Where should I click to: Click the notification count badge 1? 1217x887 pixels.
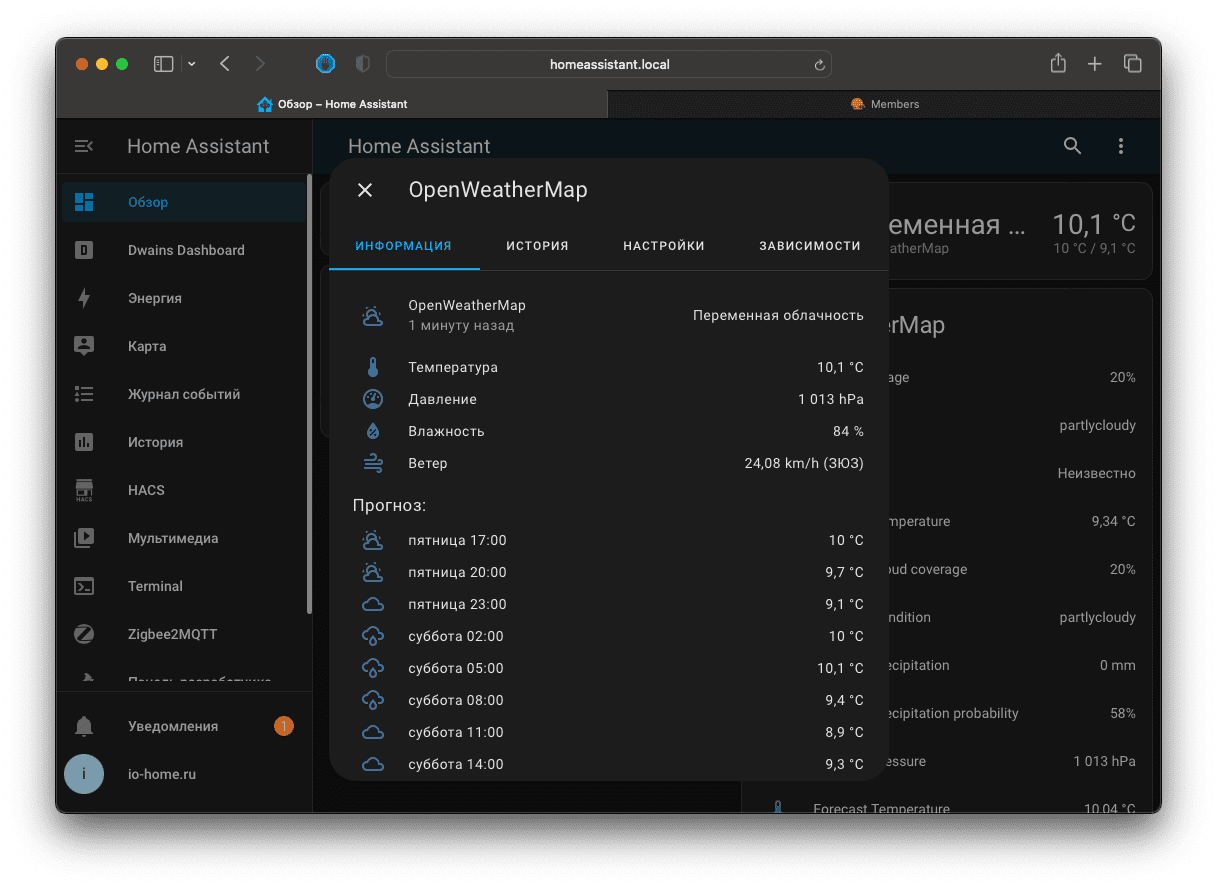tap(284, 726)
